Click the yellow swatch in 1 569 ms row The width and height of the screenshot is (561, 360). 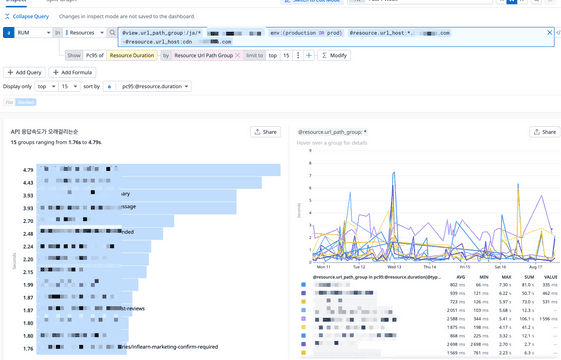click(303, 352)
